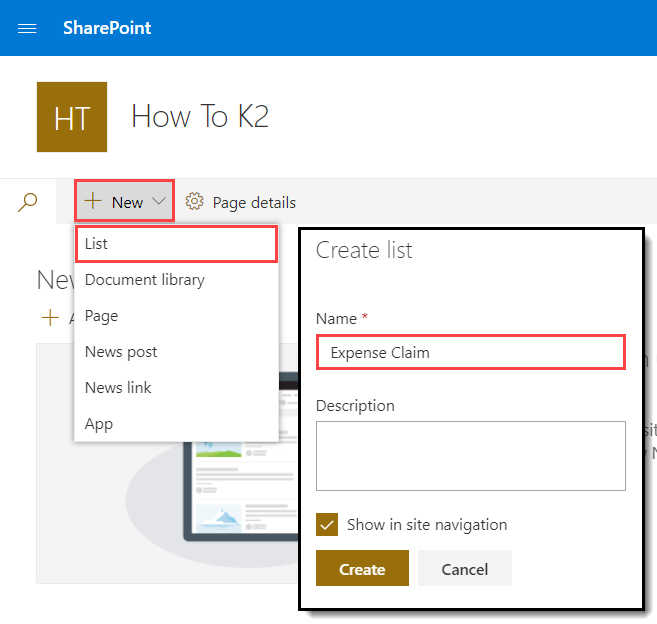Click the Show in site navigation label

(427, 525)
